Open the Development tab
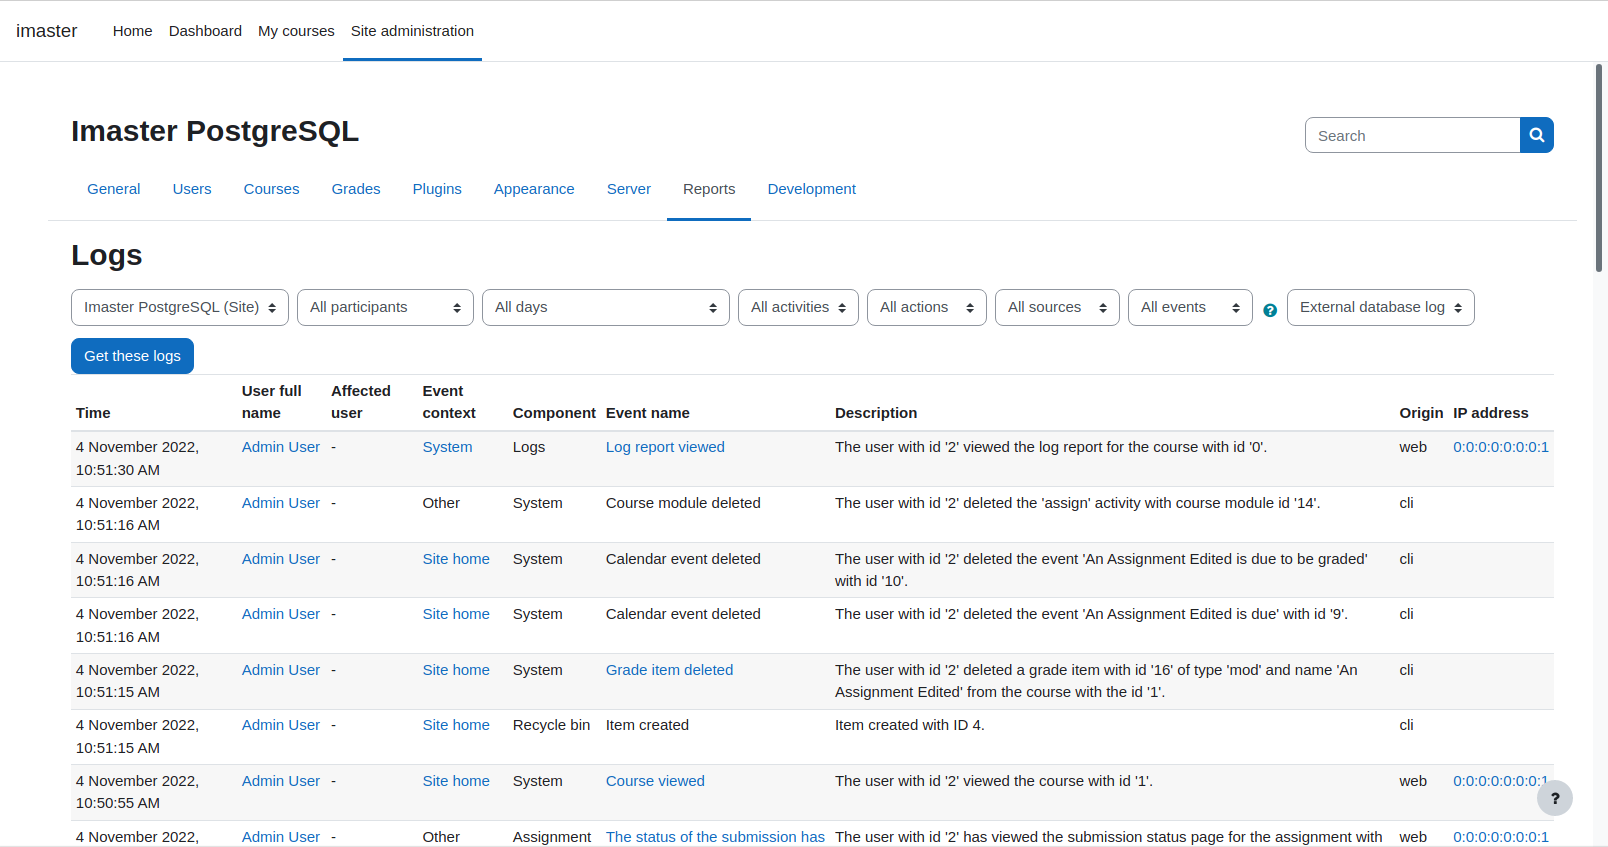This screenshot has width=1608, height=847. 812,189
